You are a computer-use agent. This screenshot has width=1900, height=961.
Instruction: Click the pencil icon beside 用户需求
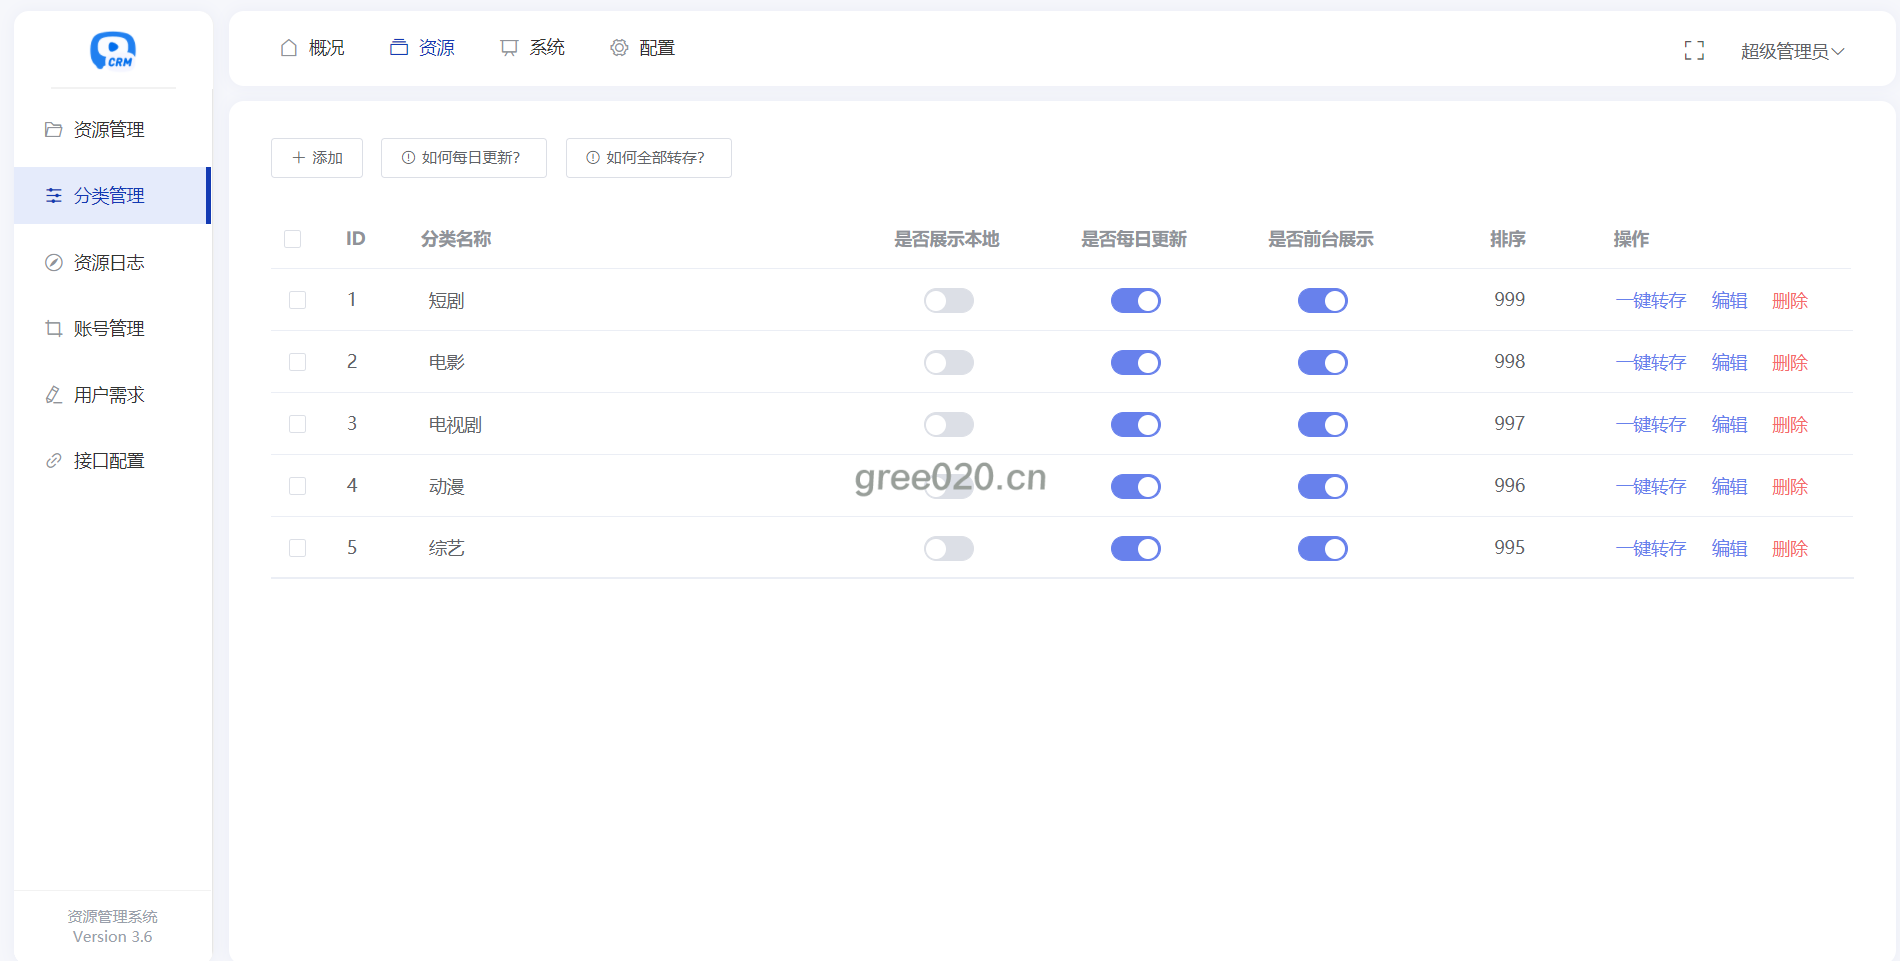pos(54,395)
